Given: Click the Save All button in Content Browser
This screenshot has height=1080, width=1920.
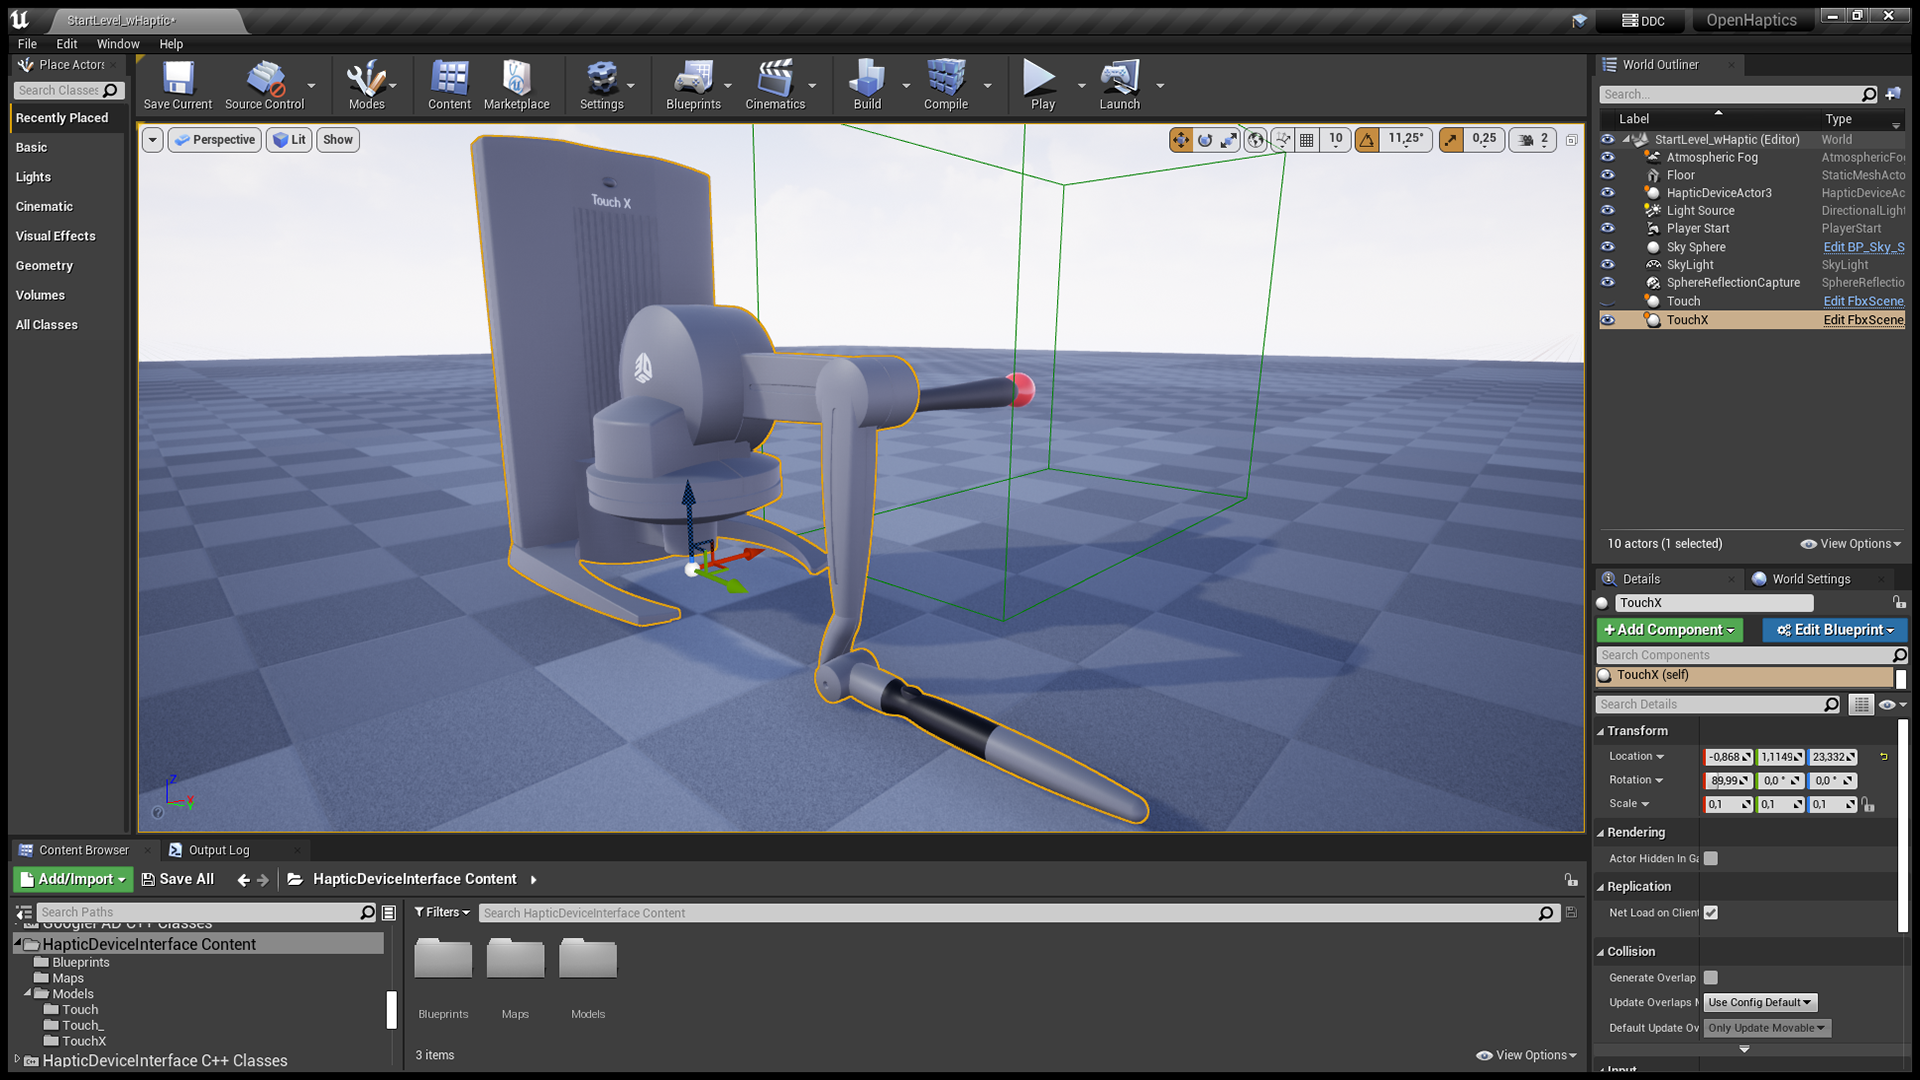Looking at the screenshot, I should pos(178,879).
